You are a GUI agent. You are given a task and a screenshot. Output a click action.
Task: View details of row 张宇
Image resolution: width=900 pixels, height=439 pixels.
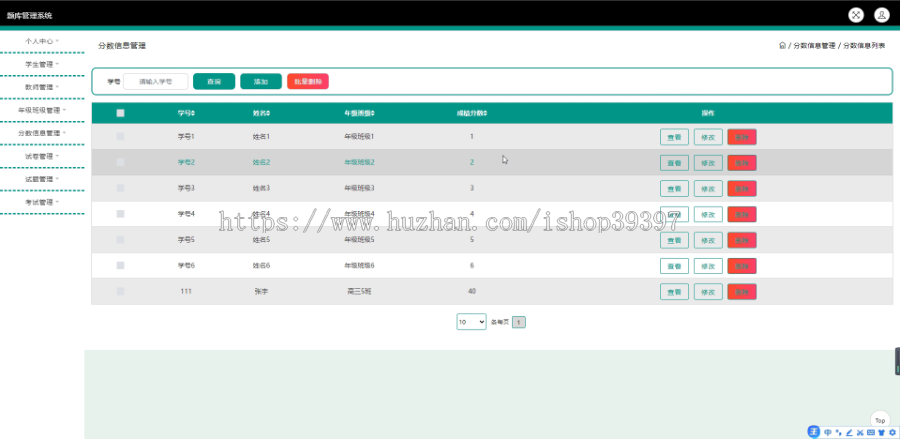pos(674,292)
